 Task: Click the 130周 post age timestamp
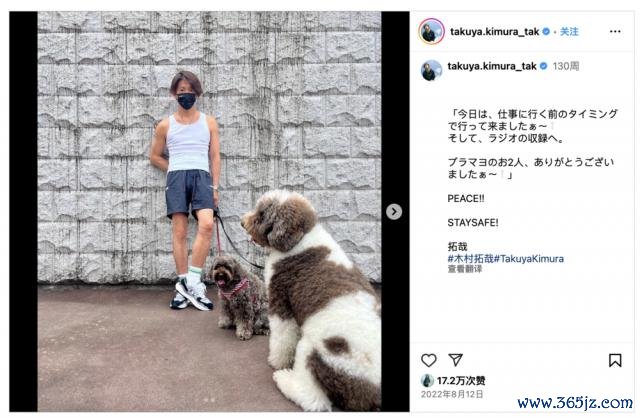(566, 66)
